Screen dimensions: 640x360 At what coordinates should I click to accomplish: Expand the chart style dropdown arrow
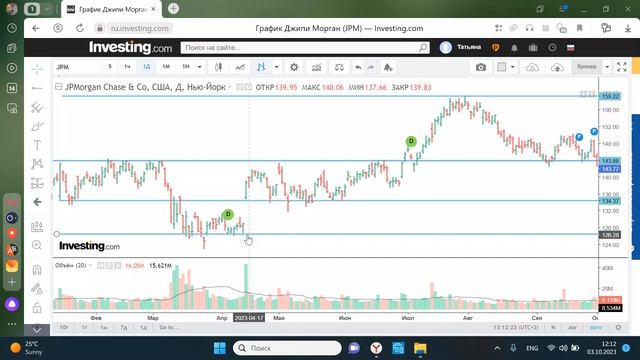pyautogui.click(x=276, y=67)
